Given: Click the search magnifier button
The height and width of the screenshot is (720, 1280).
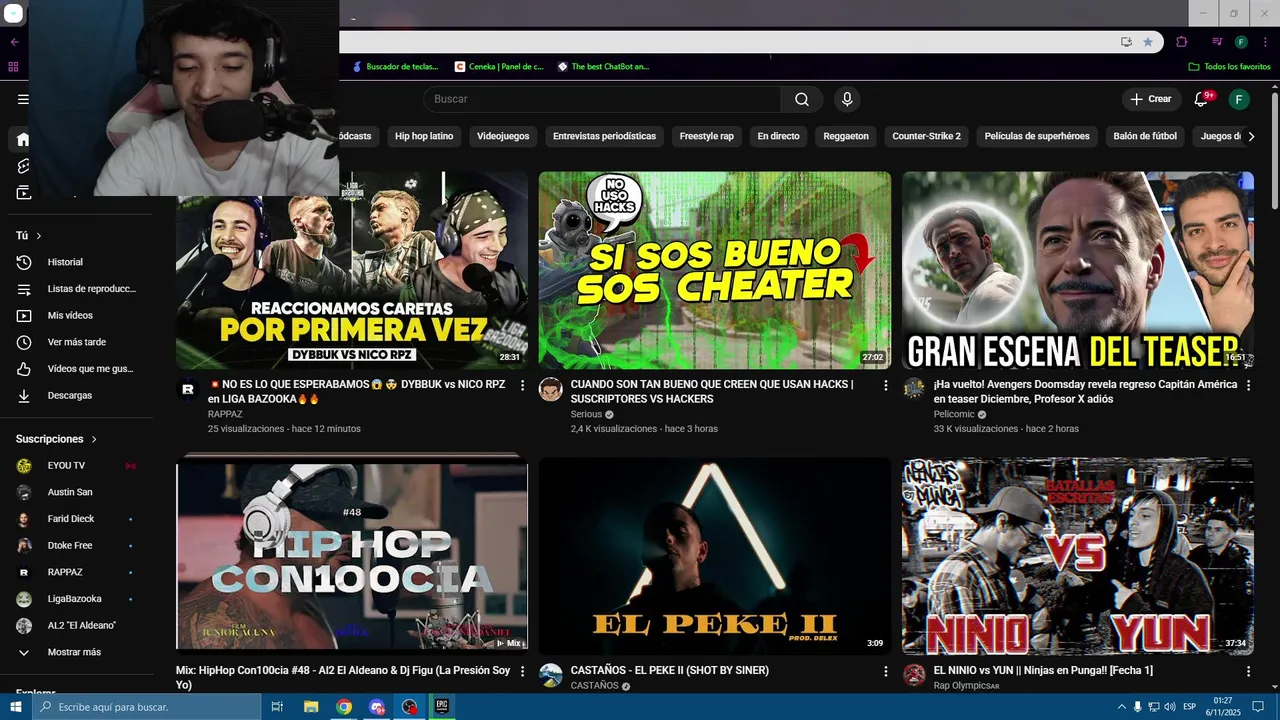Looking at the screenshot, I should [802, 99].
